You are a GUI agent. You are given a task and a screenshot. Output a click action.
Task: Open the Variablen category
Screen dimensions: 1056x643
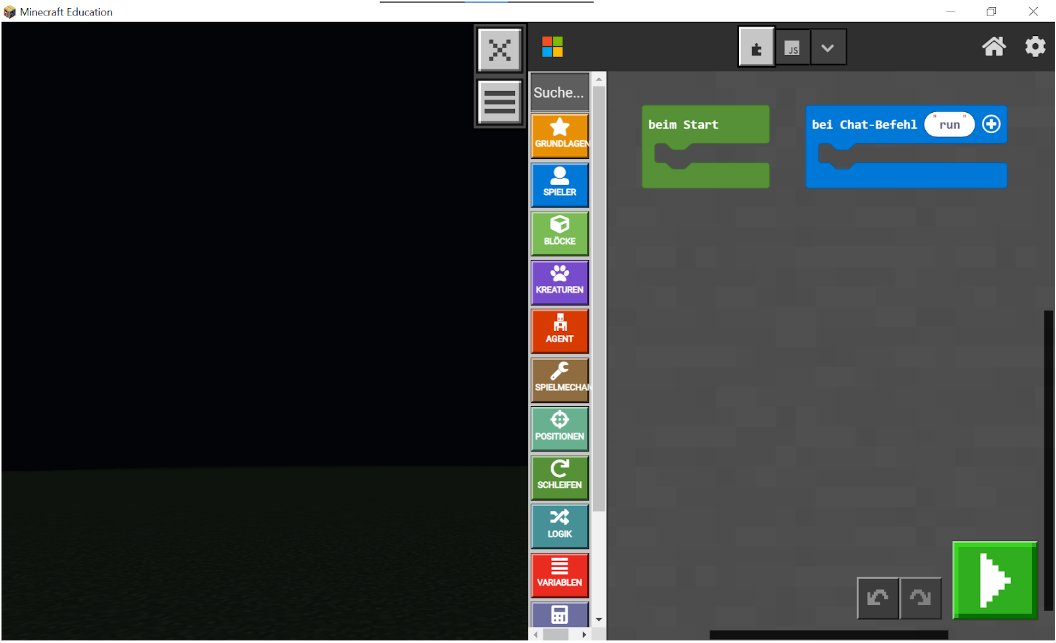(x=560, y=575)
